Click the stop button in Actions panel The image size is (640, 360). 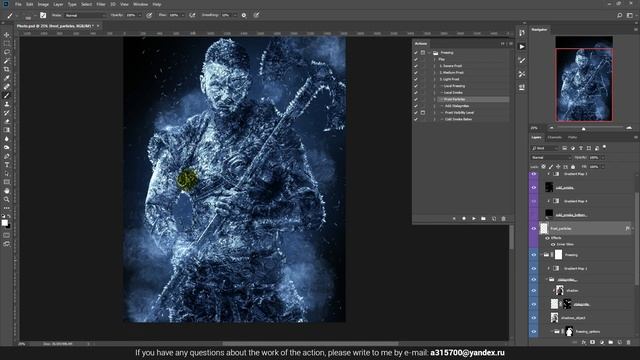click(454, 219)
